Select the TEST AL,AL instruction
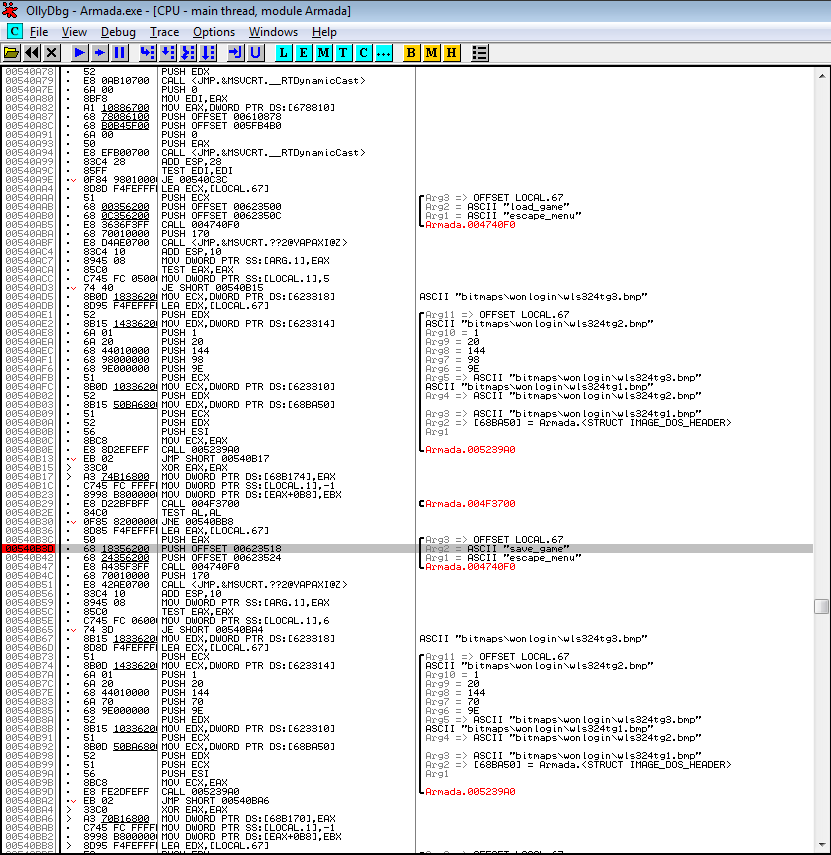The width and height of the screenshot is (831, 855). (191, 513)
